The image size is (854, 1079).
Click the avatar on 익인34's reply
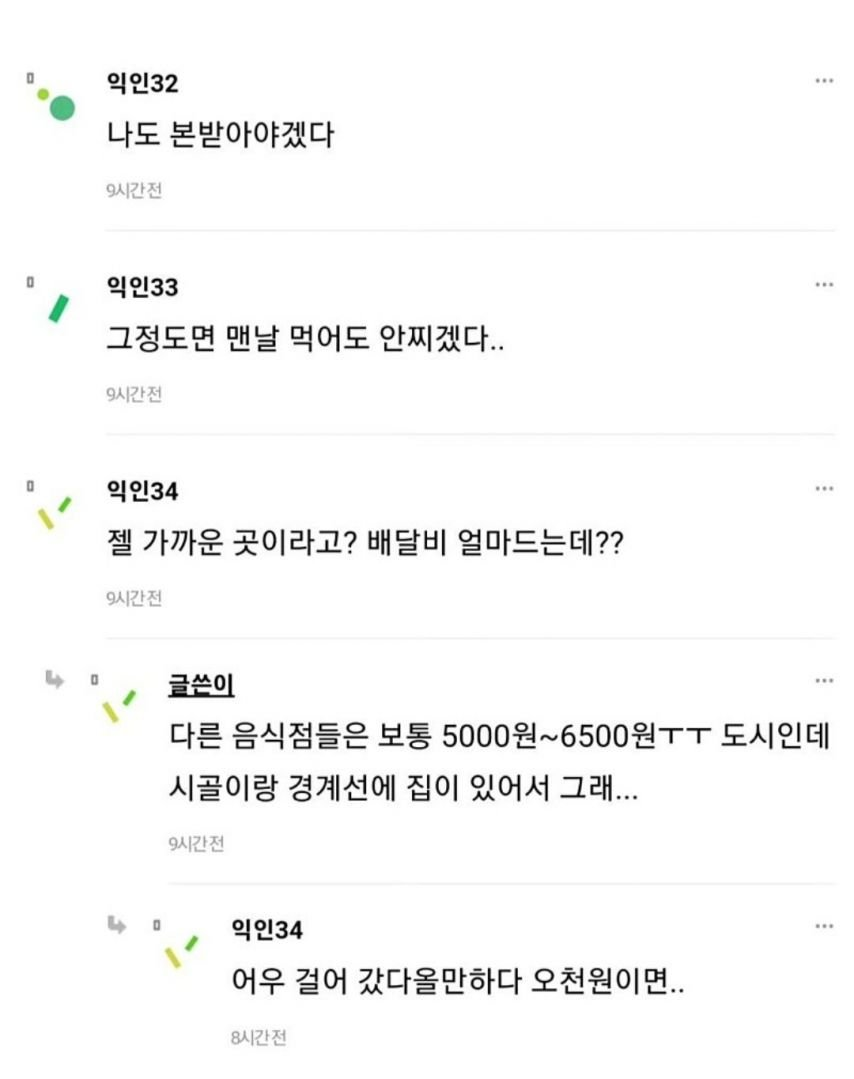(x=180, y=951)
